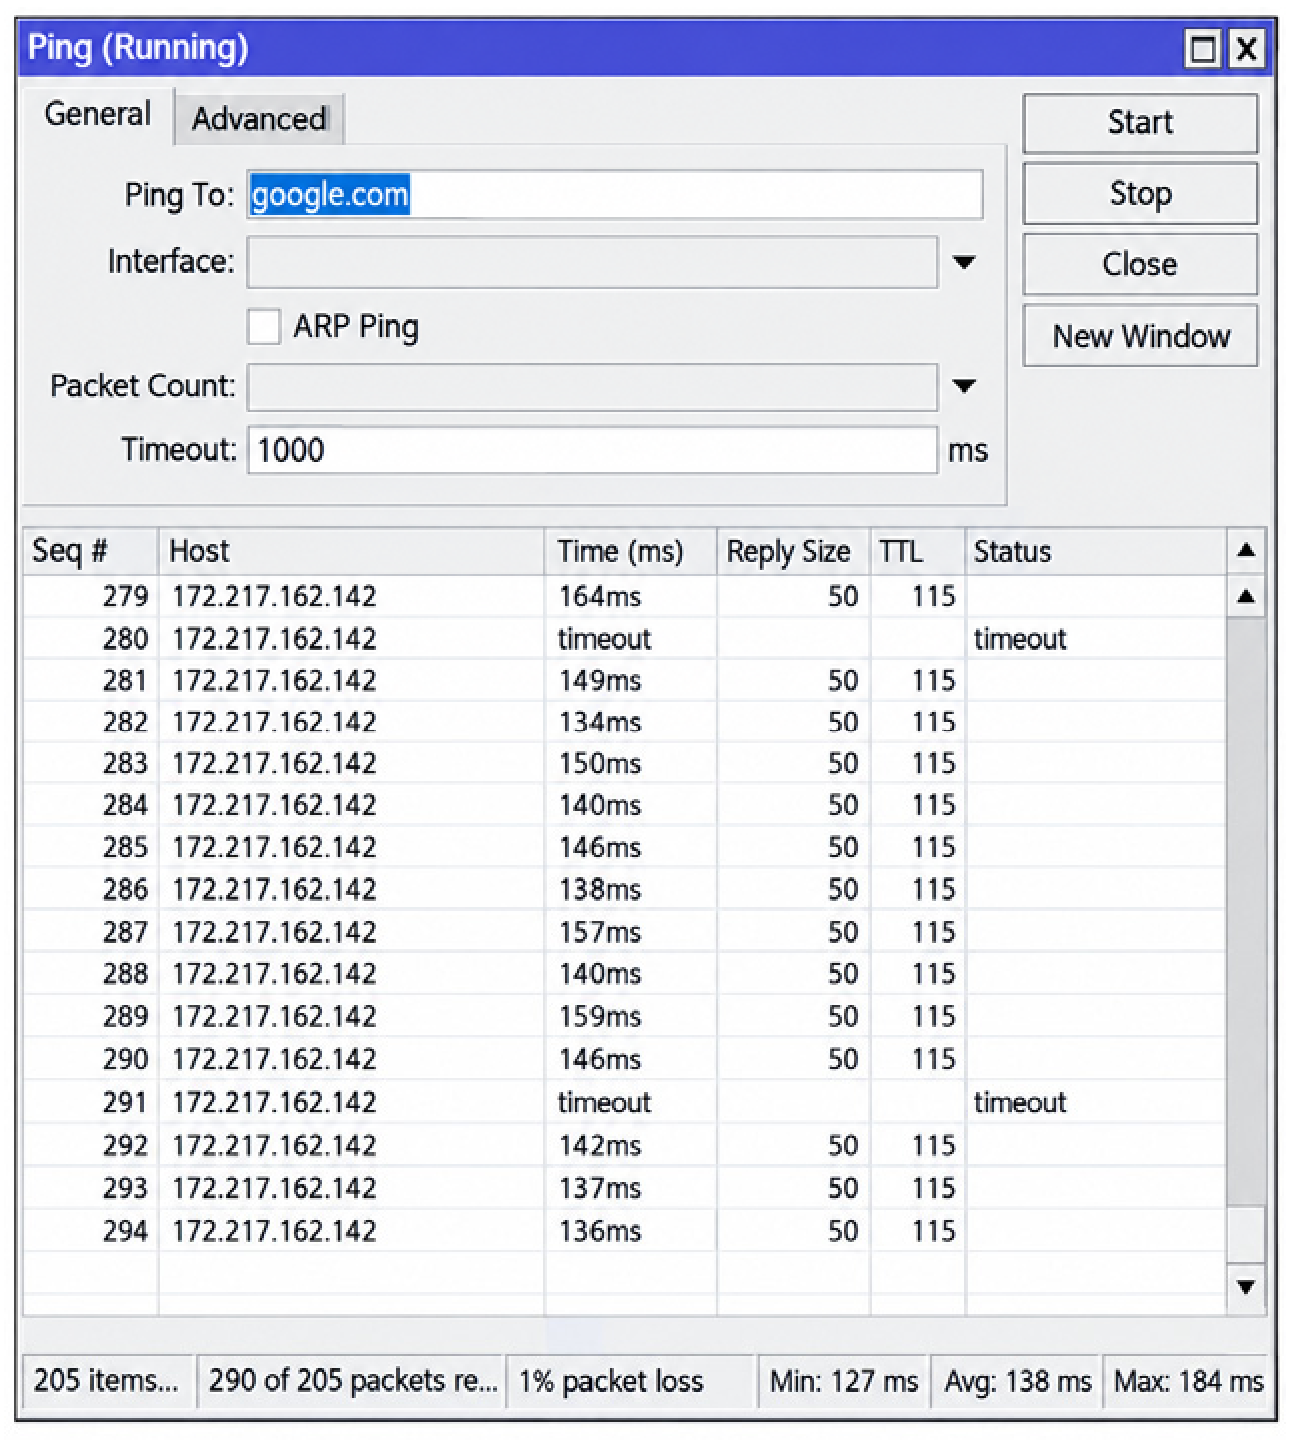Click the Close button
Image resolution: width=1295 pixels, height=1440 pixels.
pyautogui.click(x=1140, y=265)
